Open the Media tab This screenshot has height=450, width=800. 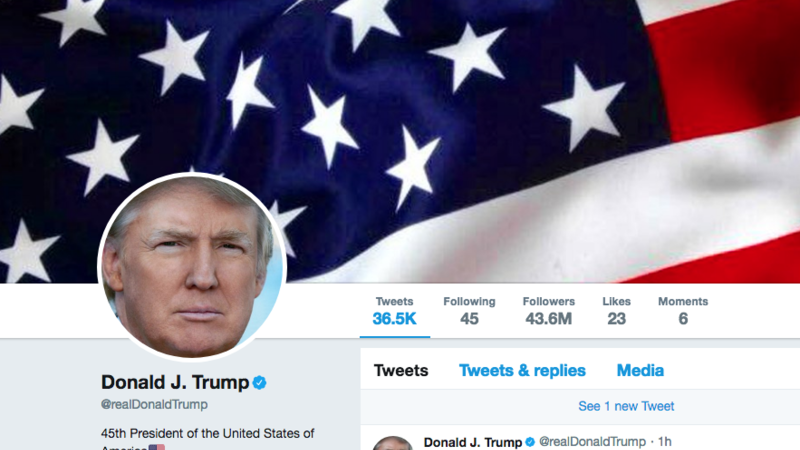point(640,370)
